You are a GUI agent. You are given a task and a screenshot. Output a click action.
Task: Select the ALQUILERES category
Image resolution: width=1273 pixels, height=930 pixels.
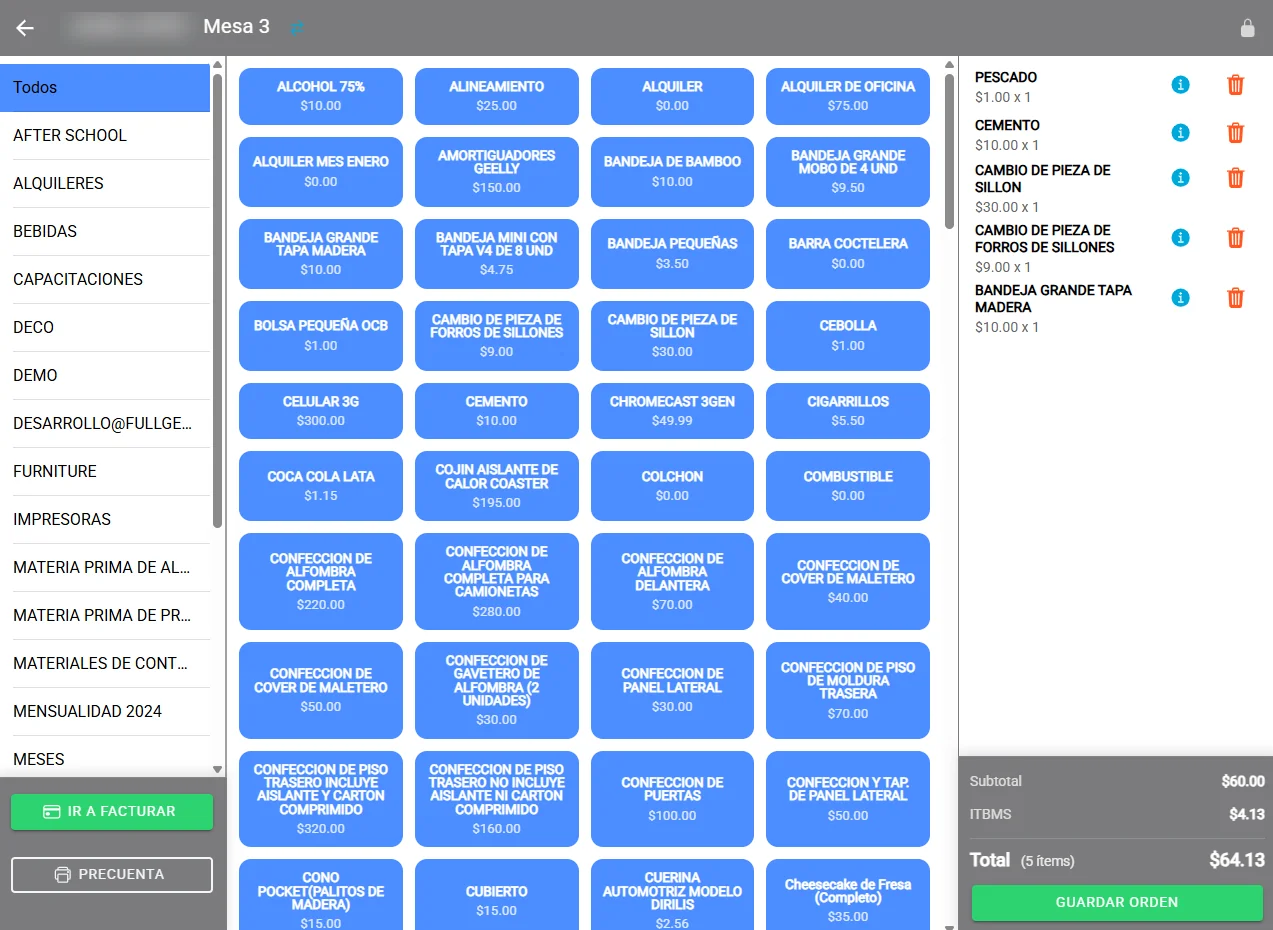pyautogui.click(x=105, y=183)
